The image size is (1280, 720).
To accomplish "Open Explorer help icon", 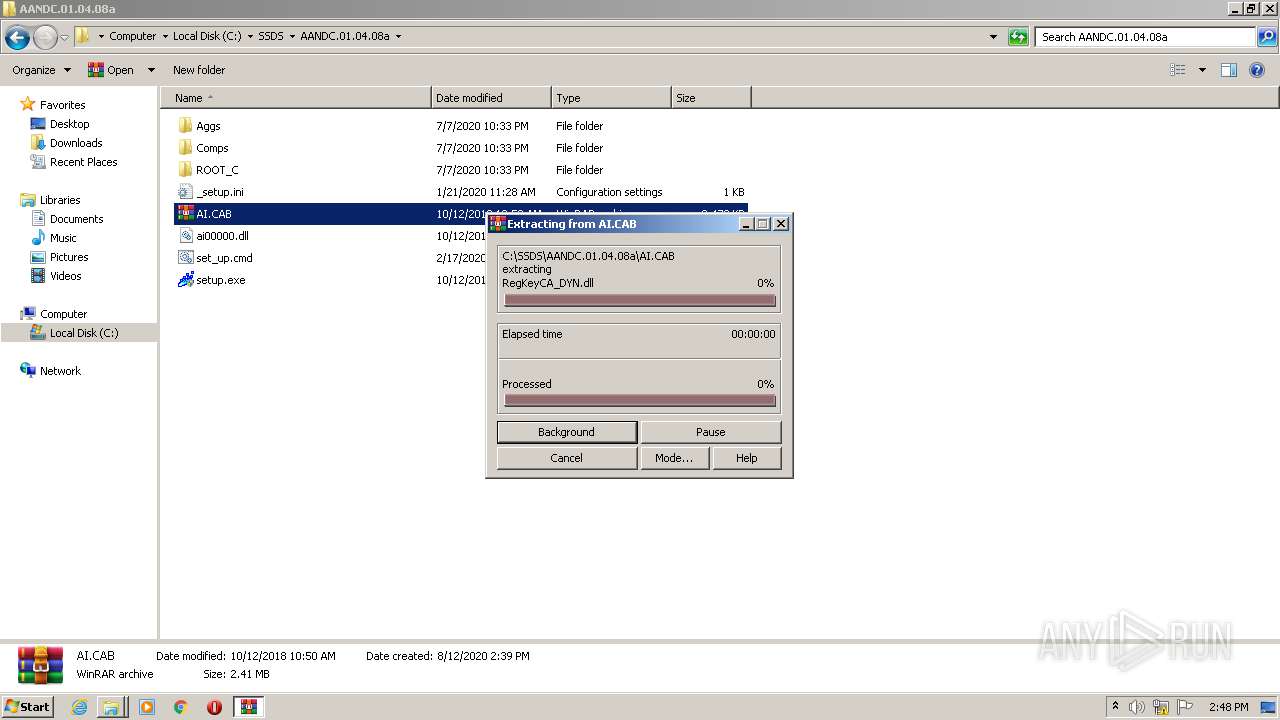I will tap(1258, 70).
